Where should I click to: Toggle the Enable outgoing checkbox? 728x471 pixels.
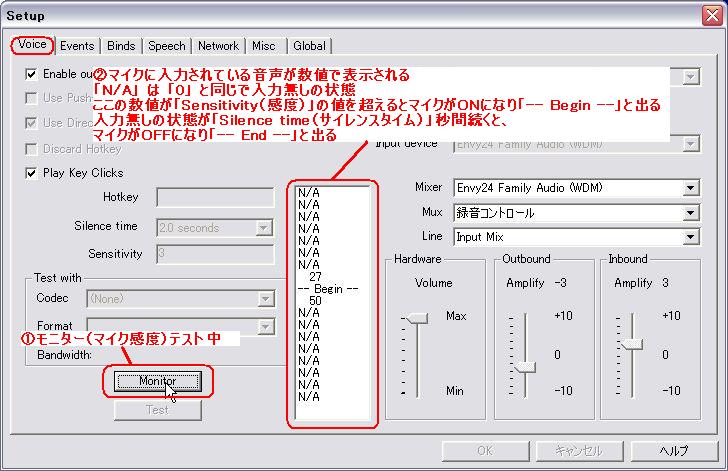(x=32, y=74)
